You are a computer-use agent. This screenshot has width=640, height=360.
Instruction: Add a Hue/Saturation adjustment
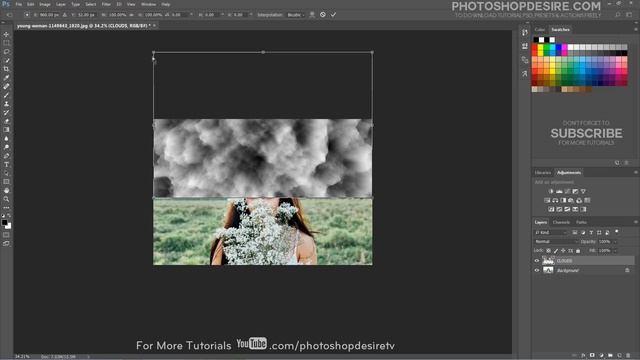pyautogui.click(x=547, y=200)
